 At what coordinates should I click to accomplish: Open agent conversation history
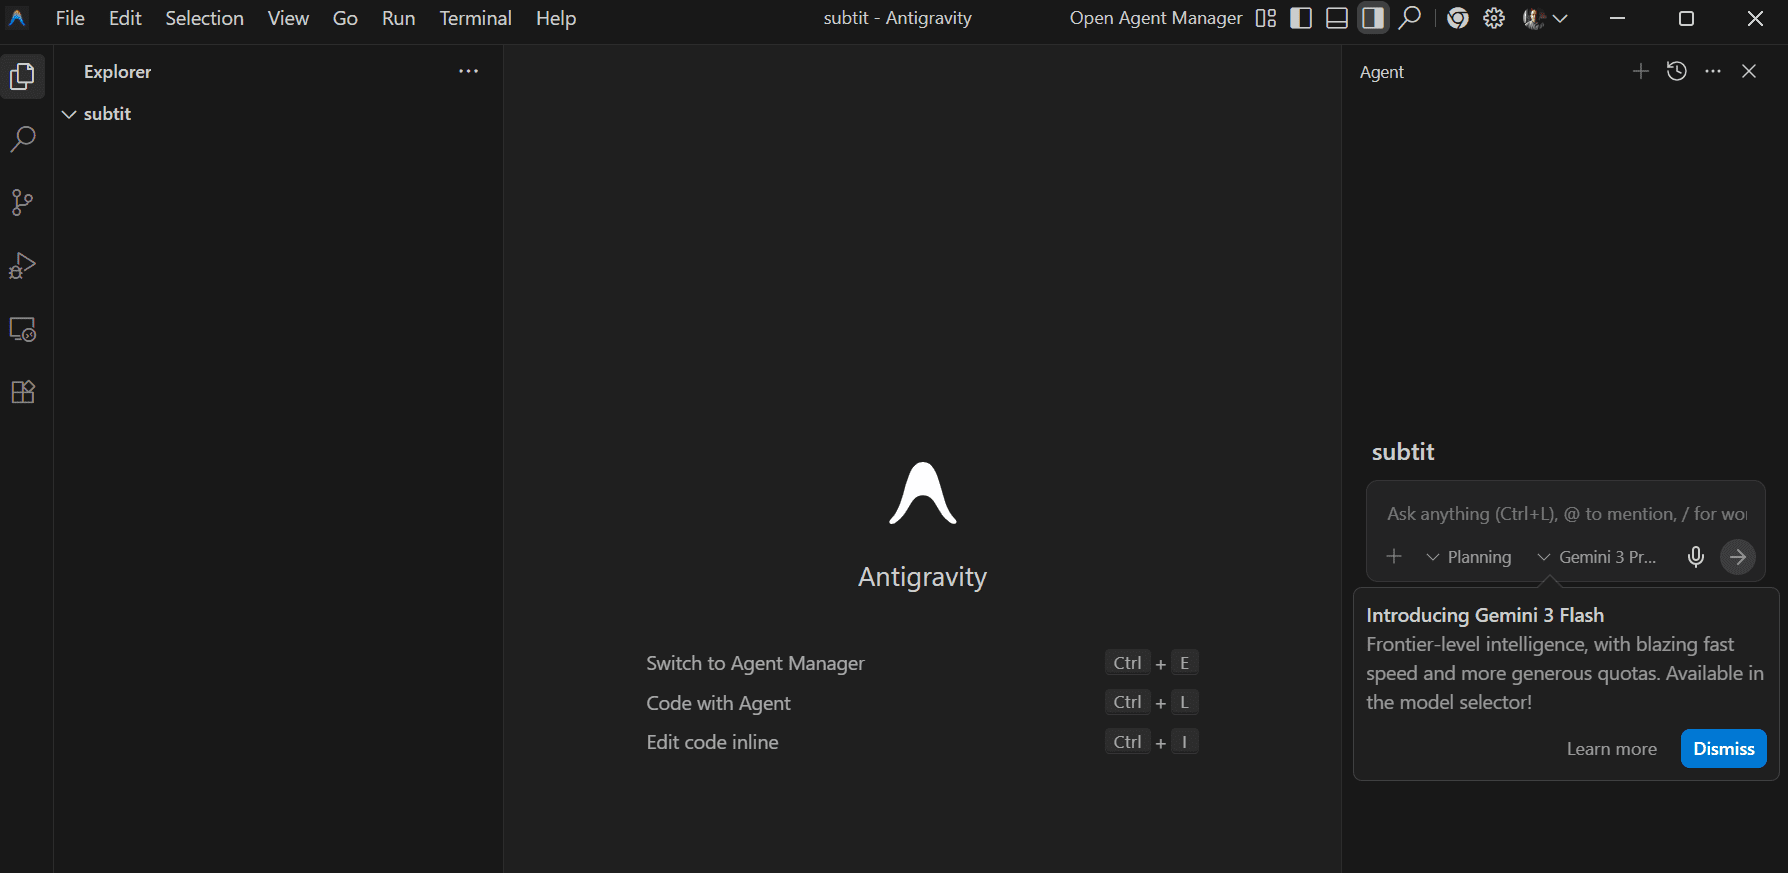point(1677,71)
